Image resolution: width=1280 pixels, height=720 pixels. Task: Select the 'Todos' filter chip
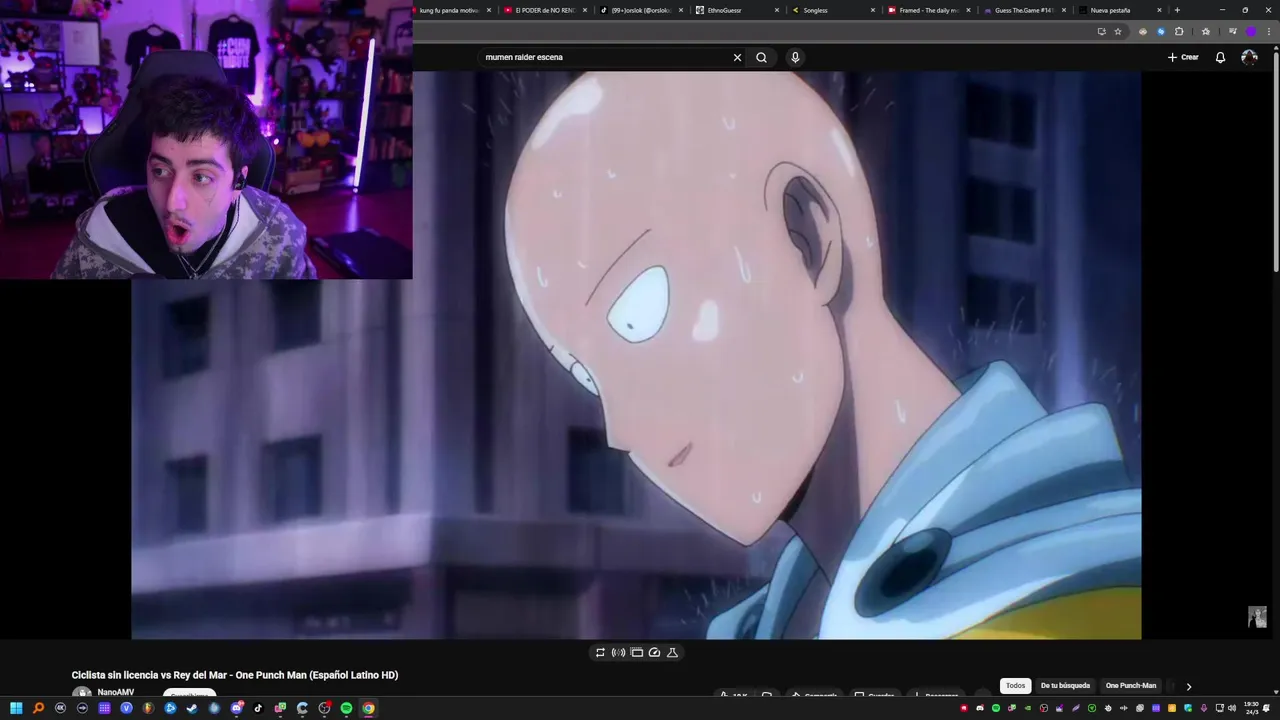point(1015,686)
